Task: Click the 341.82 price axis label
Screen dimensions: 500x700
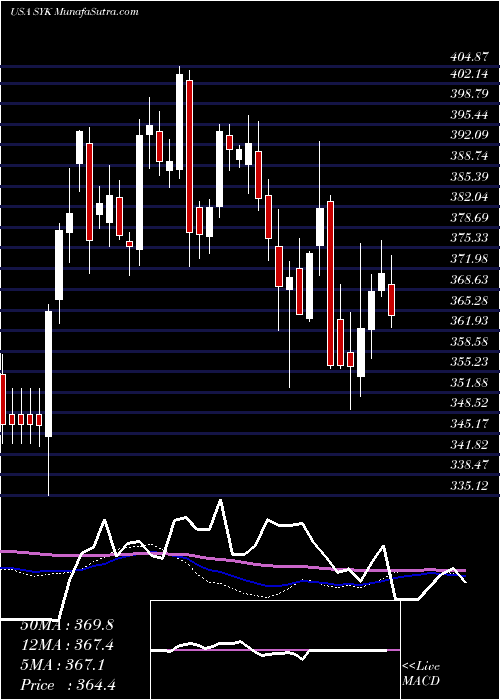Action: point(469,443)
